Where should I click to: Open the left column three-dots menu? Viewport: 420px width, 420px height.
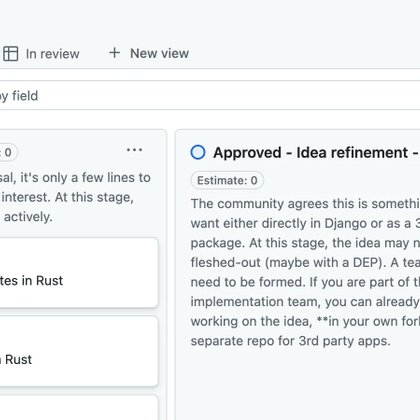(135, 150)
